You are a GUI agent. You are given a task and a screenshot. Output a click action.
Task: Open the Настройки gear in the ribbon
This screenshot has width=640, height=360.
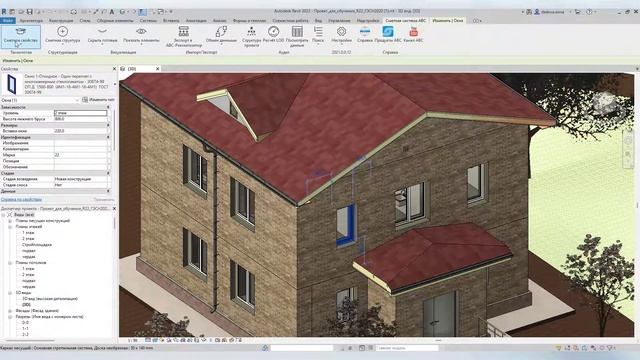click(342, 35)
